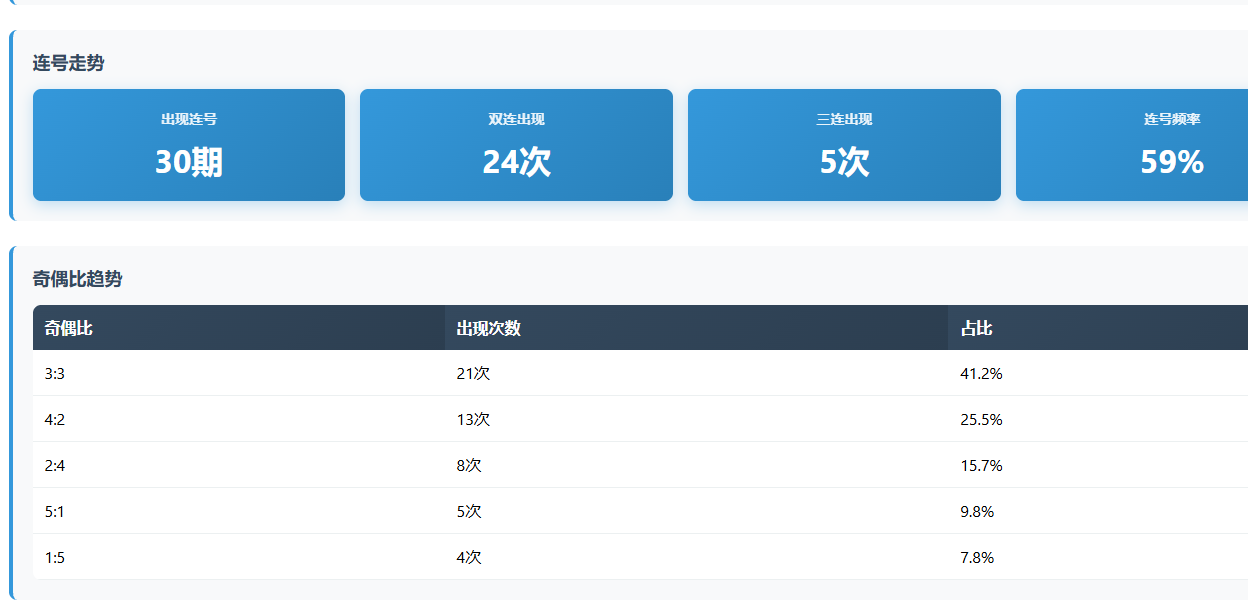Click the 三连出现 5次 card
Image resolution: width=1248 pixels, height=607 pixels.
[844, 145]
